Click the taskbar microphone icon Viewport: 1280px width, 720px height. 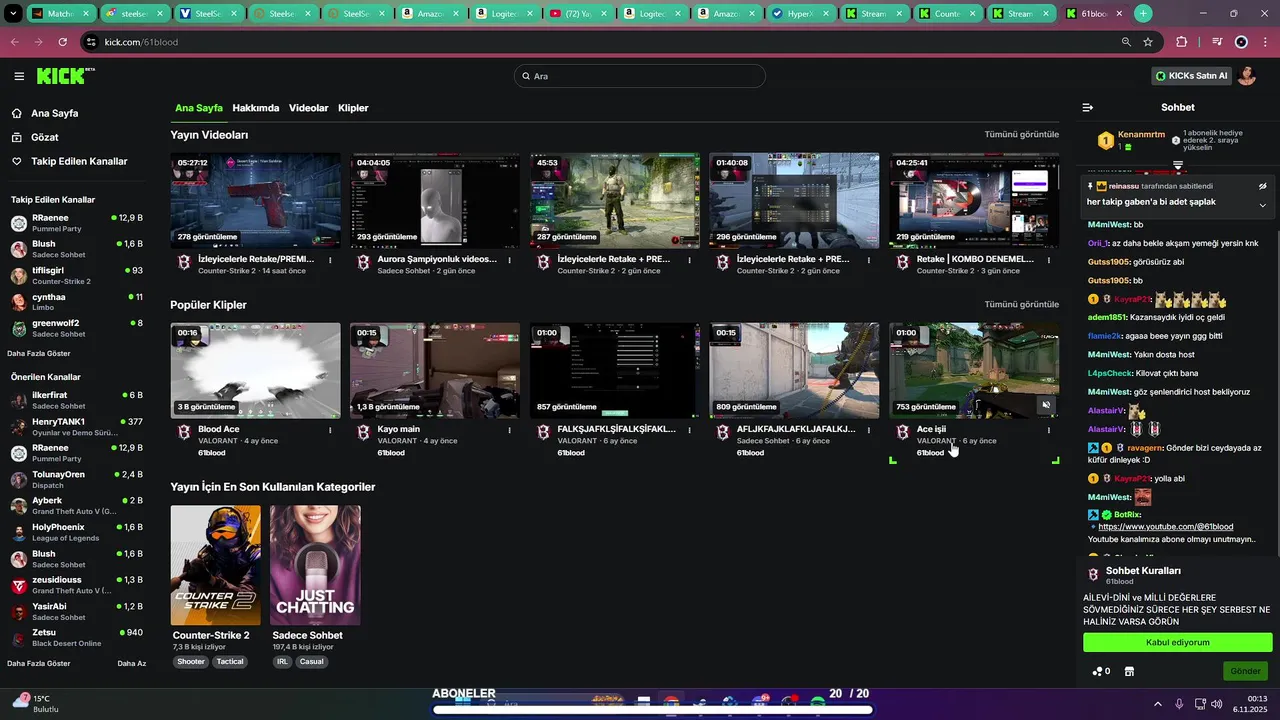[x=1180, y=704]
